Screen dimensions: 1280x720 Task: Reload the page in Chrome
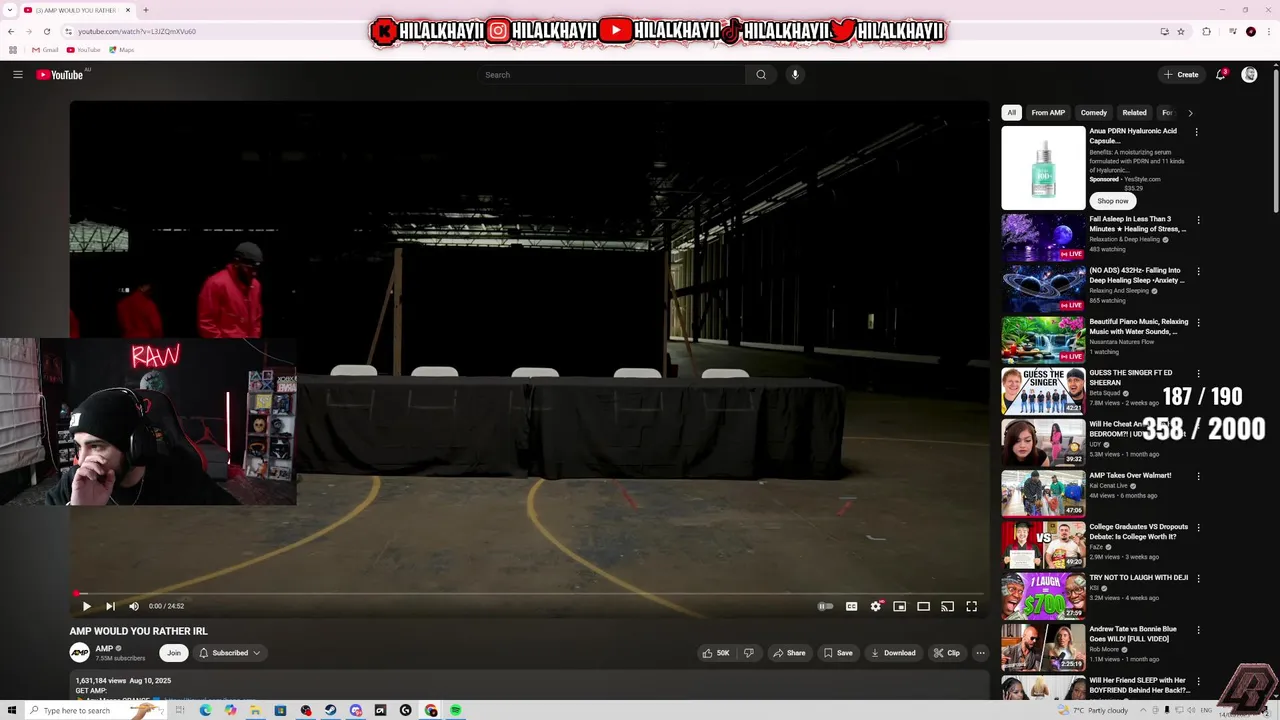coord(46,32)
